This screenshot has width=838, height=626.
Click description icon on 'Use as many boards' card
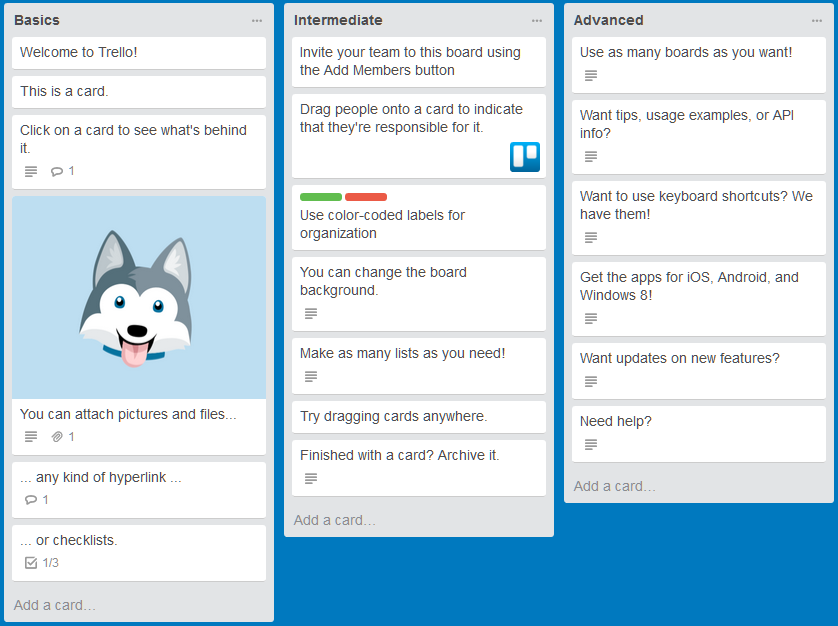click(x=591, y=75)
